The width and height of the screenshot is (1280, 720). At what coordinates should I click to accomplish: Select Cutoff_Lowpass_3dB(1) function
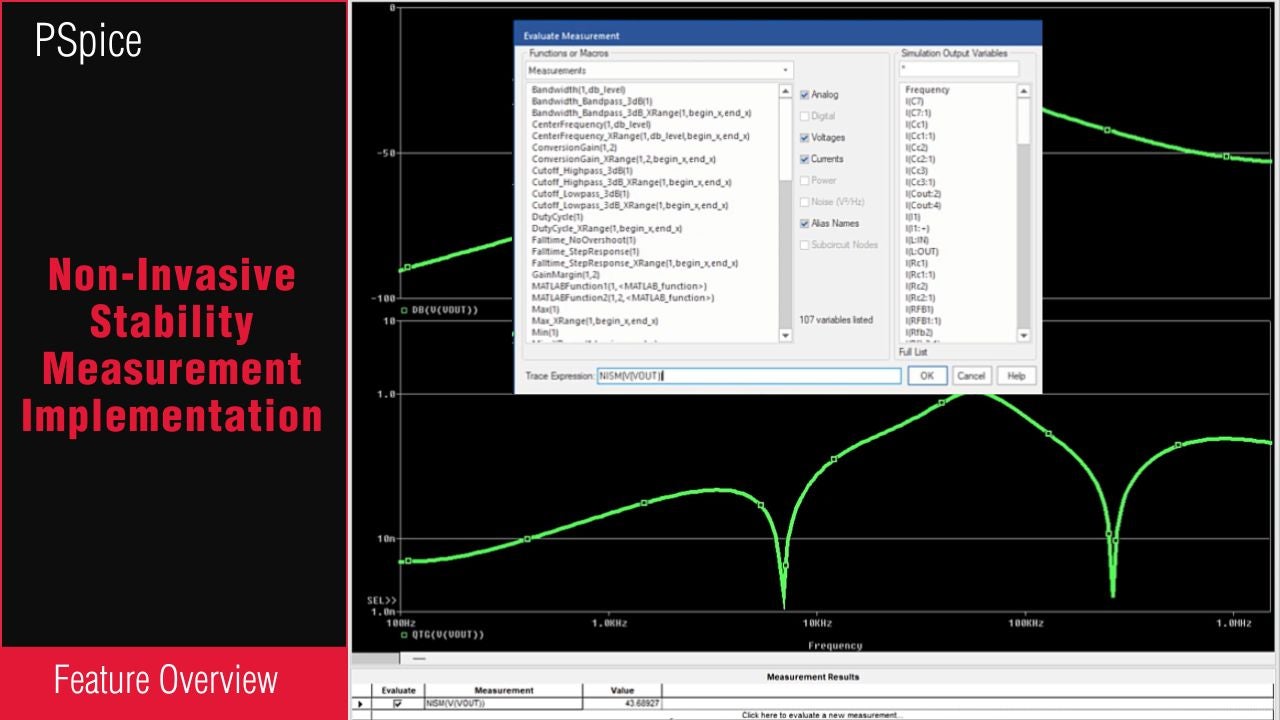(x=581, y=194)
